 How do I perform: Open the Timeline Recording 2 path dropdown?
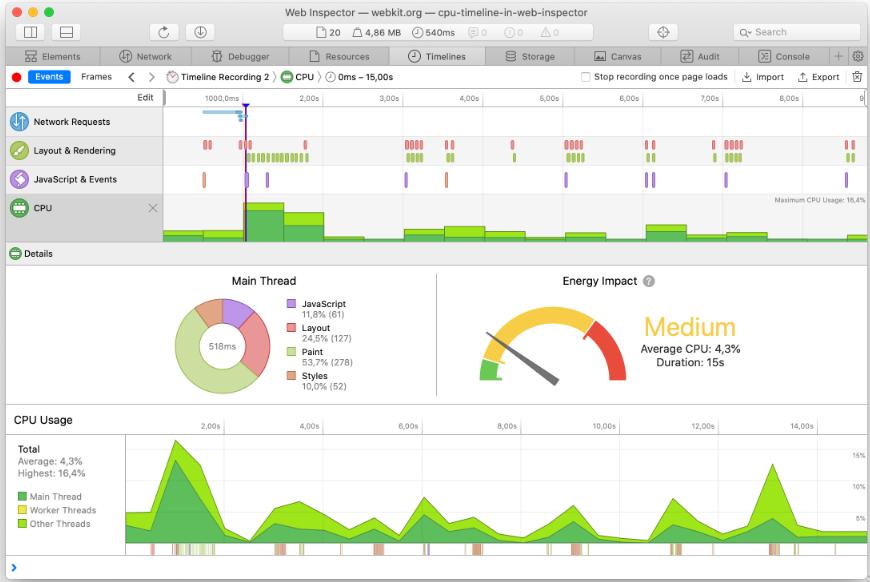click(218, 77)
